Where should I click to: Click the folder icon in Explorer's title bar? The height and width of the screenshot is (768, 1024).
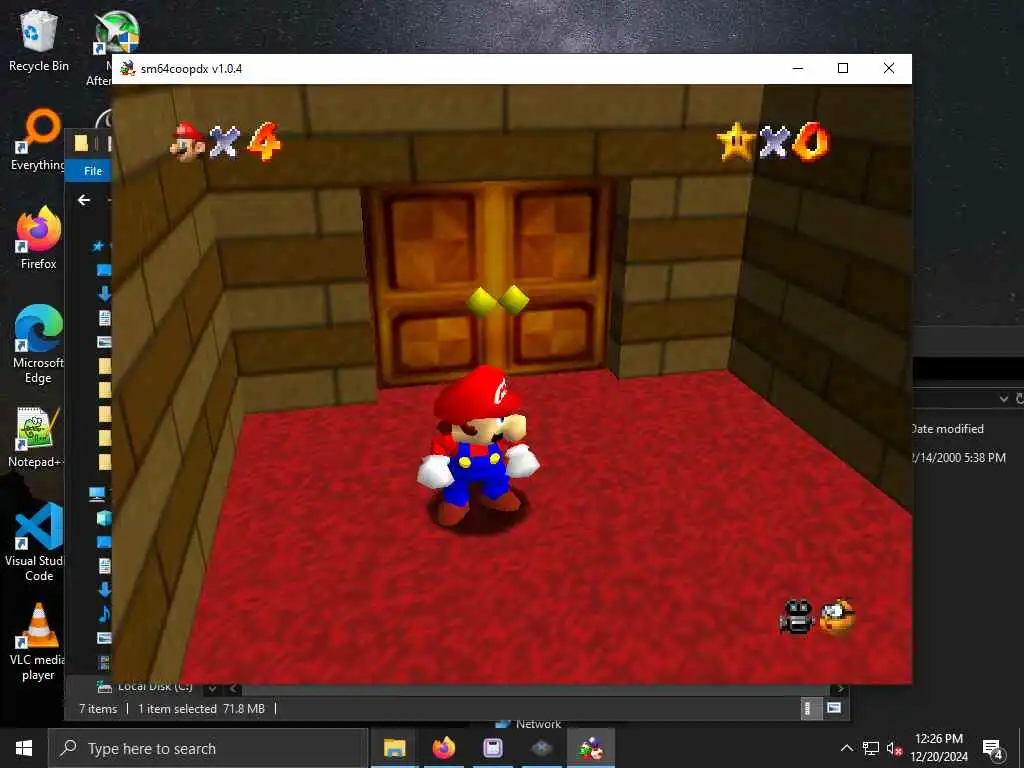pyautogui.click(x=81, y=143)
